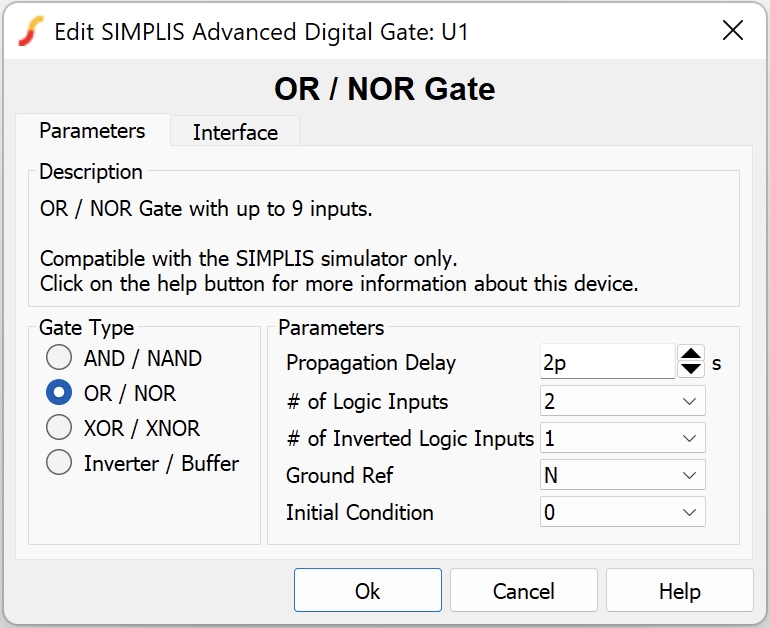Click the Cancel button
The width and height of the screenshot is (770, 628).
point(523,590)
